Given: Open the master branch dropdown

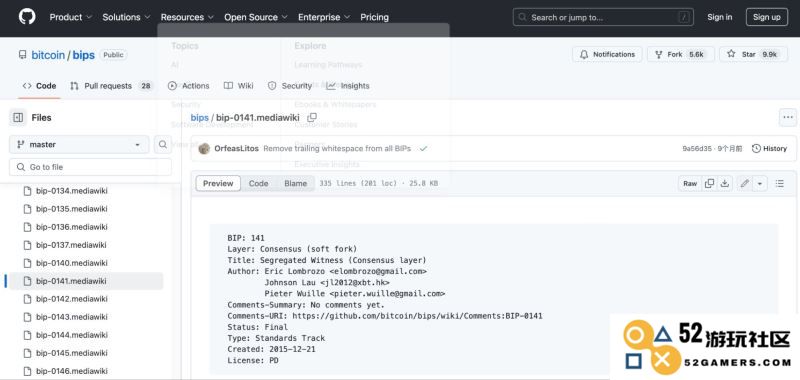Looking at the screenshot, I should click(79, 144).
